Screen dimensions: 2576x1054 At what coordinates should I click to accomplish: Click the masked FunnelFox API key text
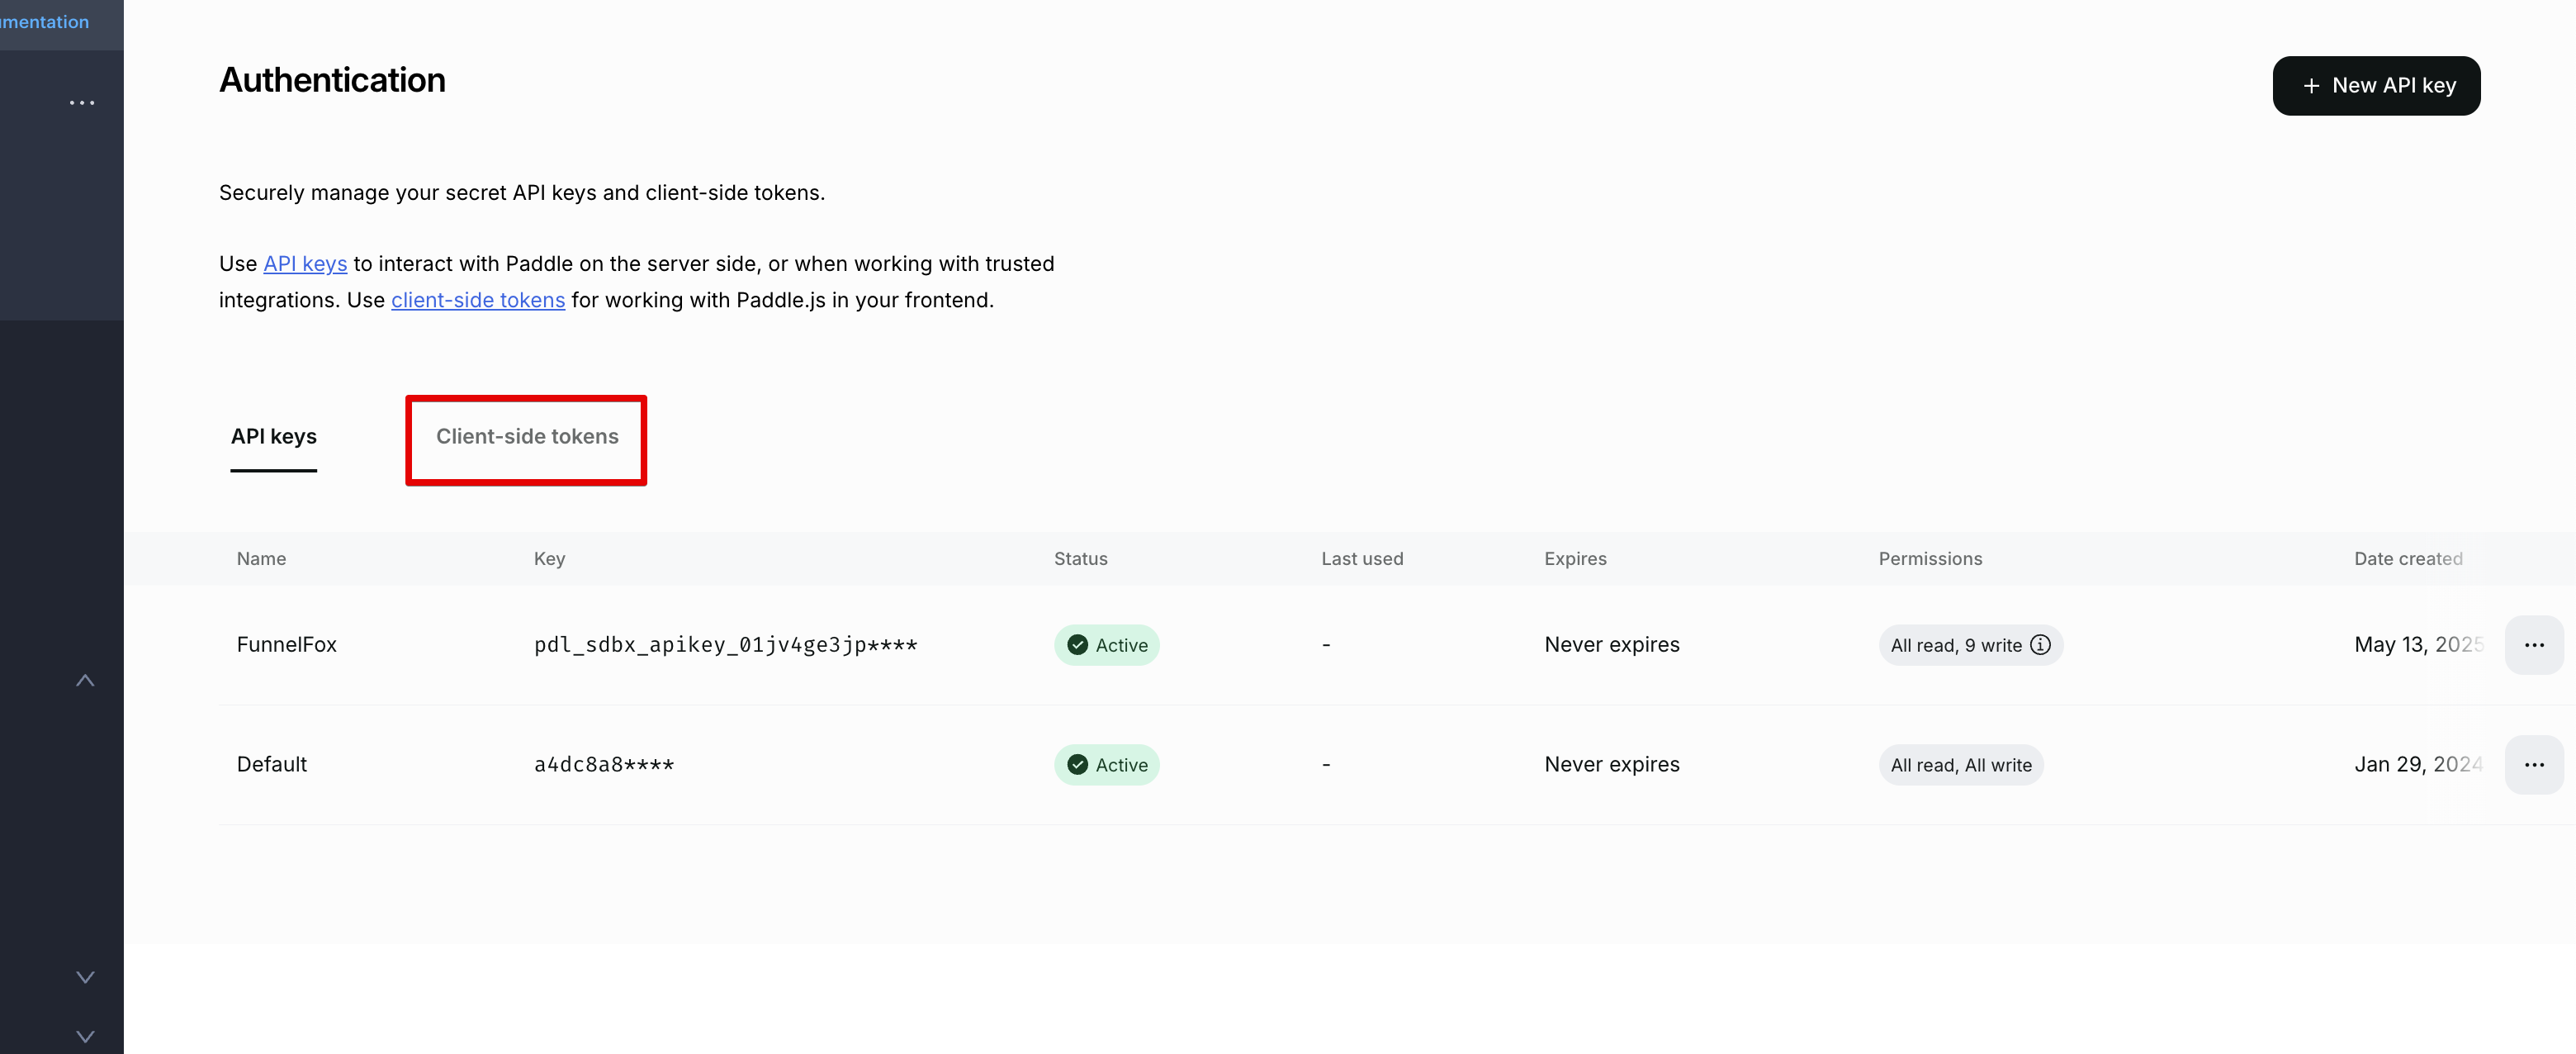pyautogui.click(x=725, y=645)
